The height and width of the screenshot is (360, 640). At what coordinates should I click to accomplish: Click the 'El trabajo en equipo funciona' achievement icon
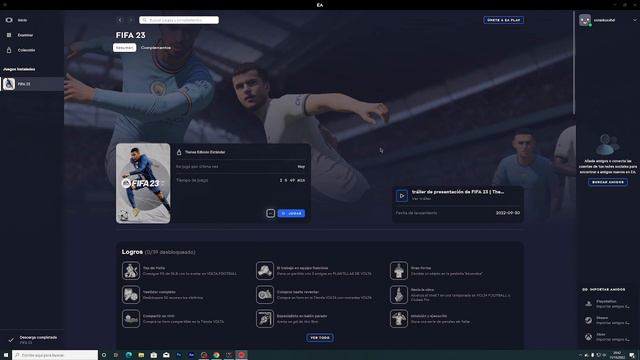coord(264,271)
